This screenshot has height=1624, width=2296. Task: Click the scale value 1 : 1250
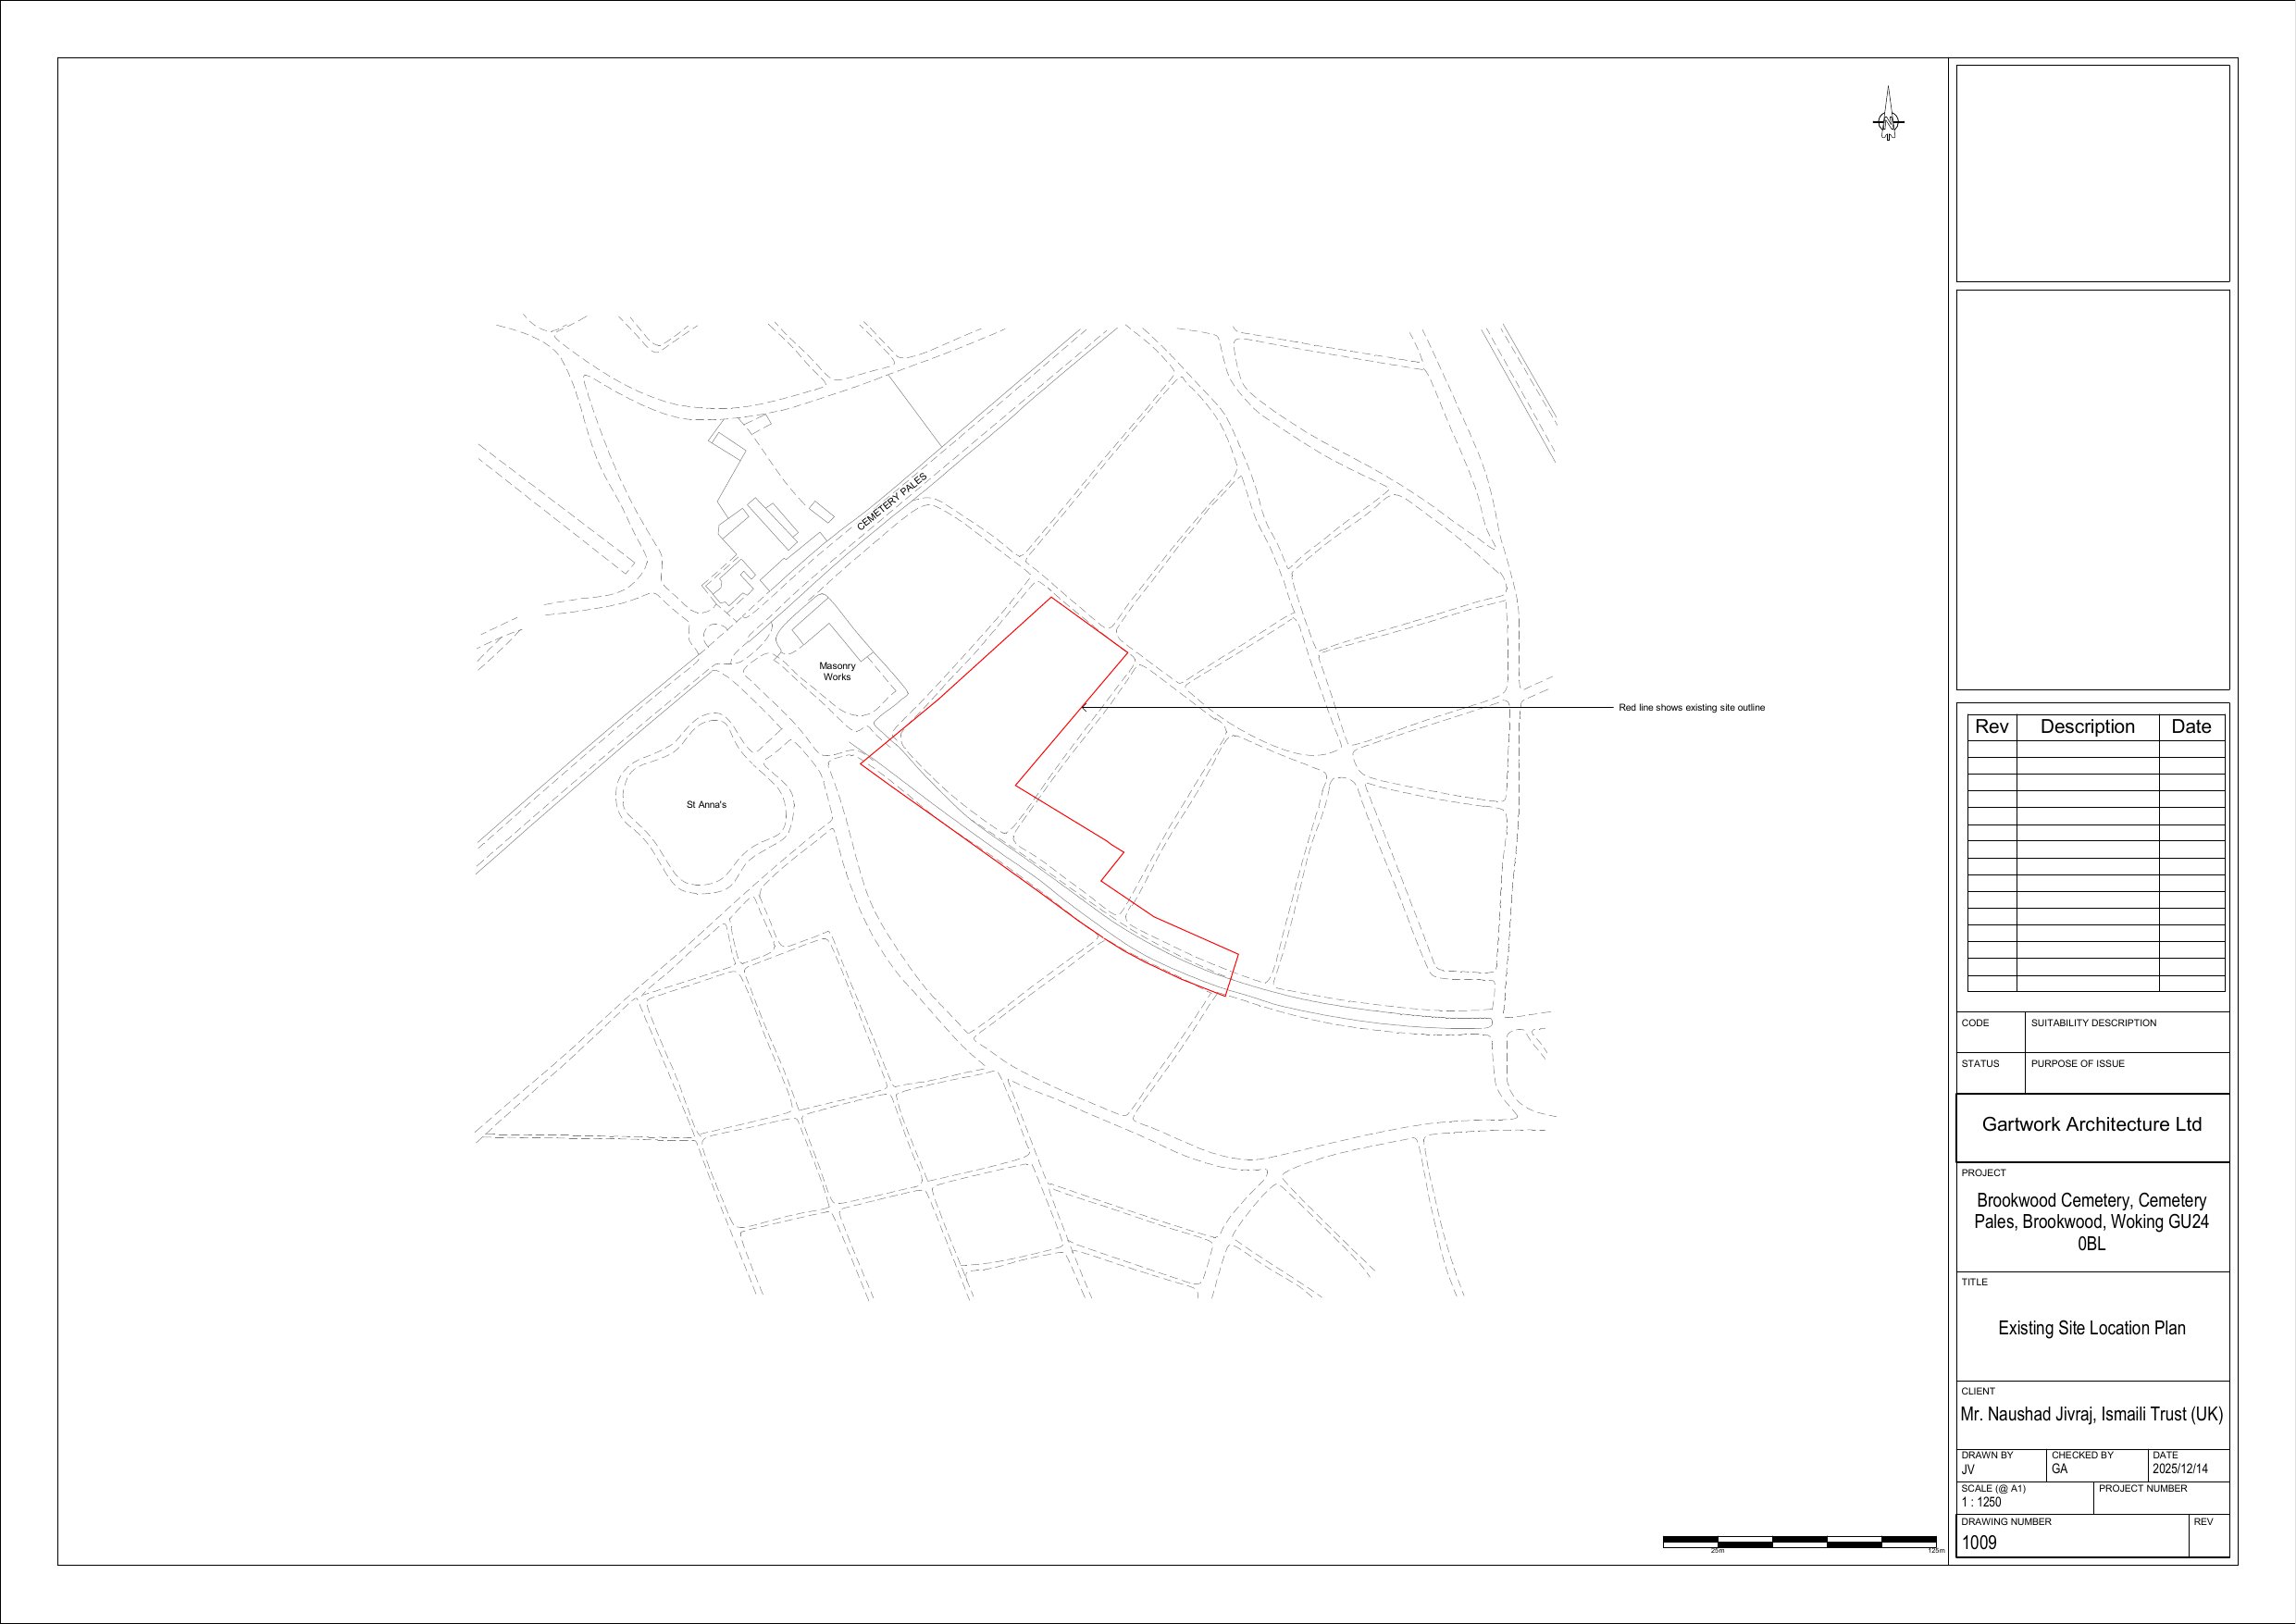tap(1981, 1502)
